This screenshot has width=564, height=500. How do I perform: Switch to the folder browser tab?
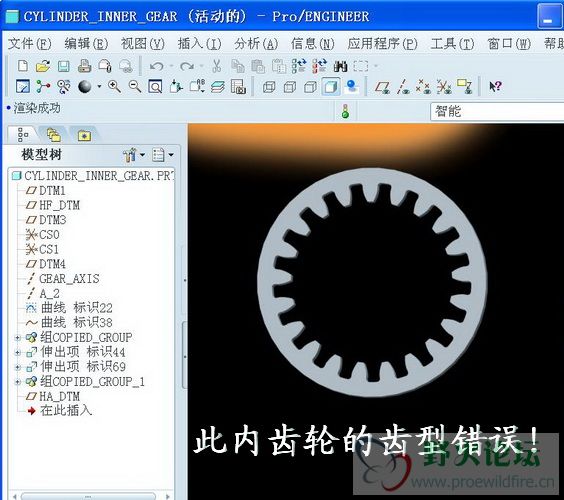coord(54,135)
